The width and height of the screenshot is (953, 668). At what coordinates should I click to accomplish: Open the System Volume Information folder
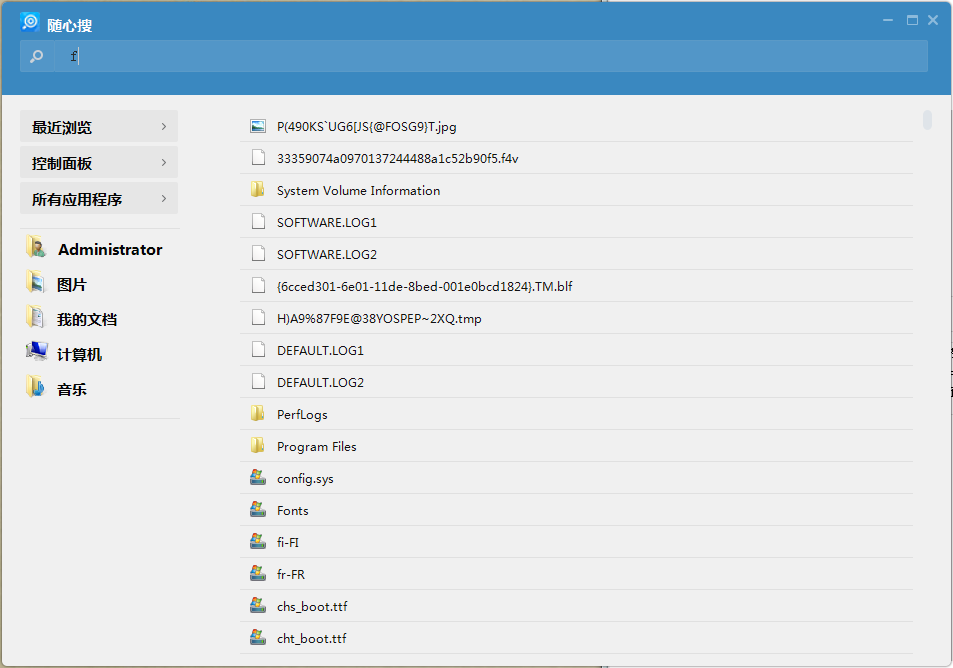click(x=358, y=190)
